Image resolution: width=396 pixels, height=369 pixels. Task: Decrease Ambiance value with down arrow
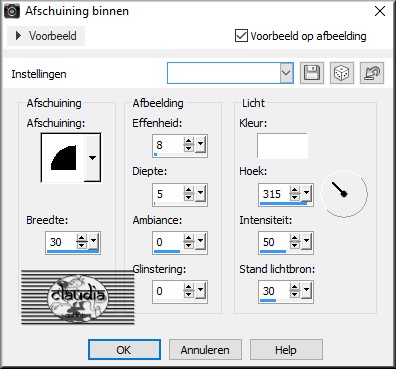(x=189, y=245)
